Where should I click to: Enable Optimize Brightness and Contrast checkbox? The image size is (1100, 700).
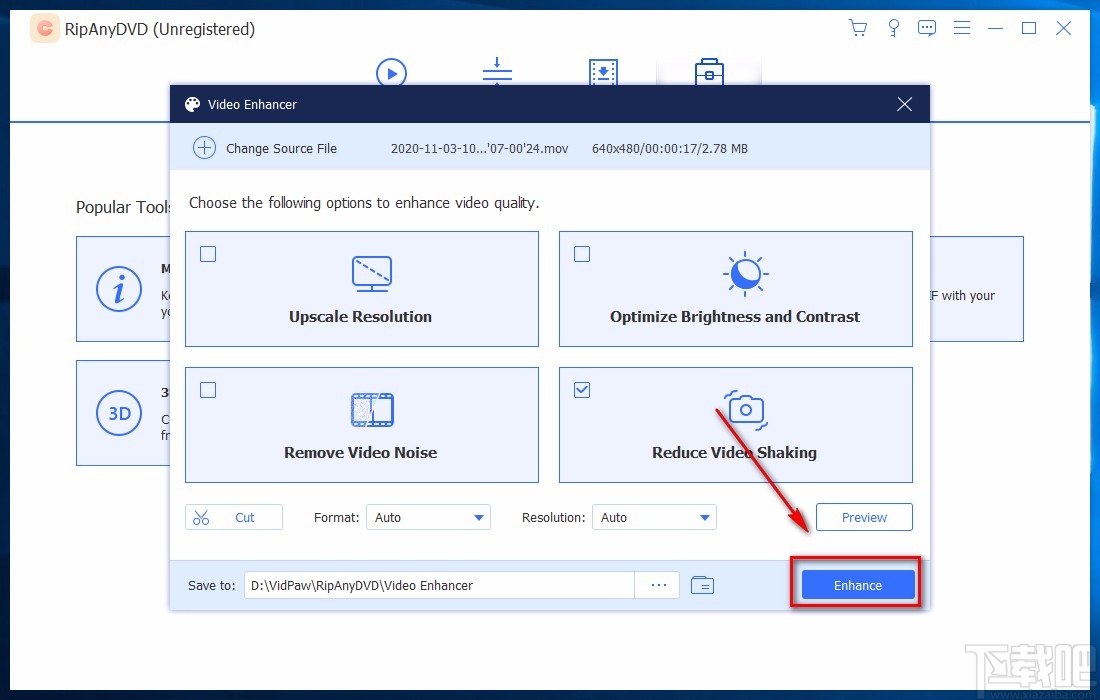[582, 254]
